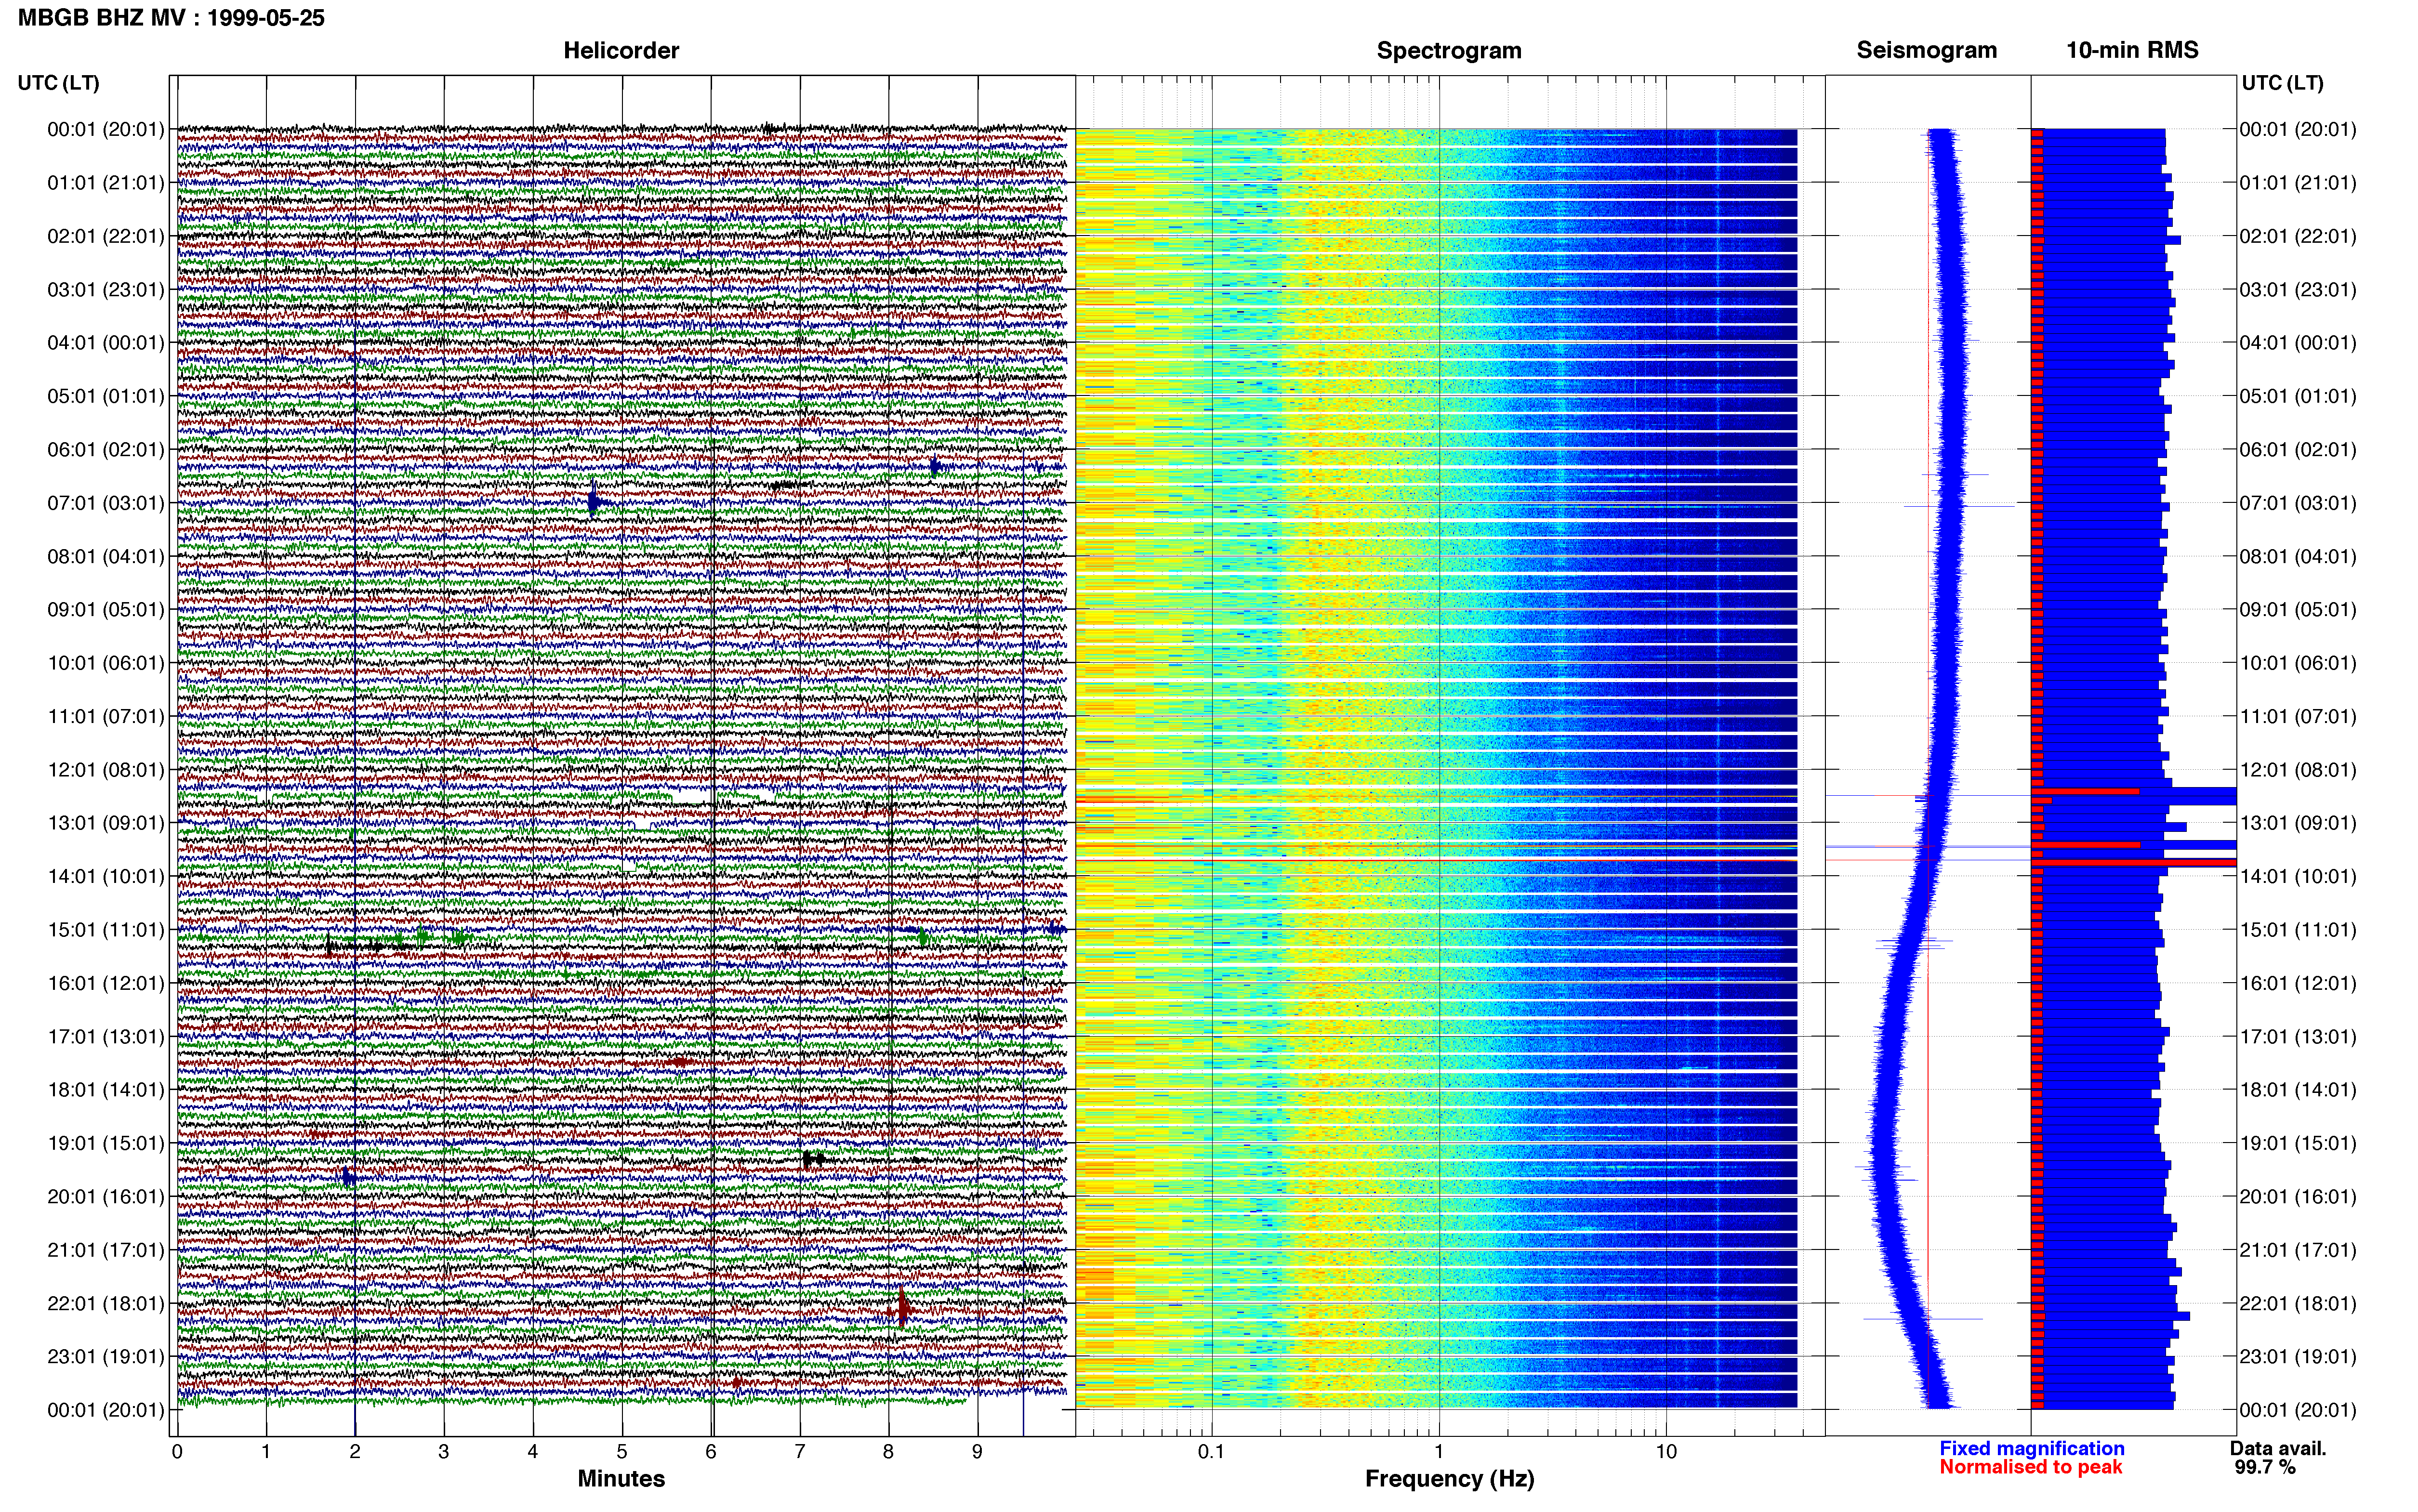Click the left time label 01:01 (21:01)
Viewport: 2418px width, 1512px height.
pos(105,183)
